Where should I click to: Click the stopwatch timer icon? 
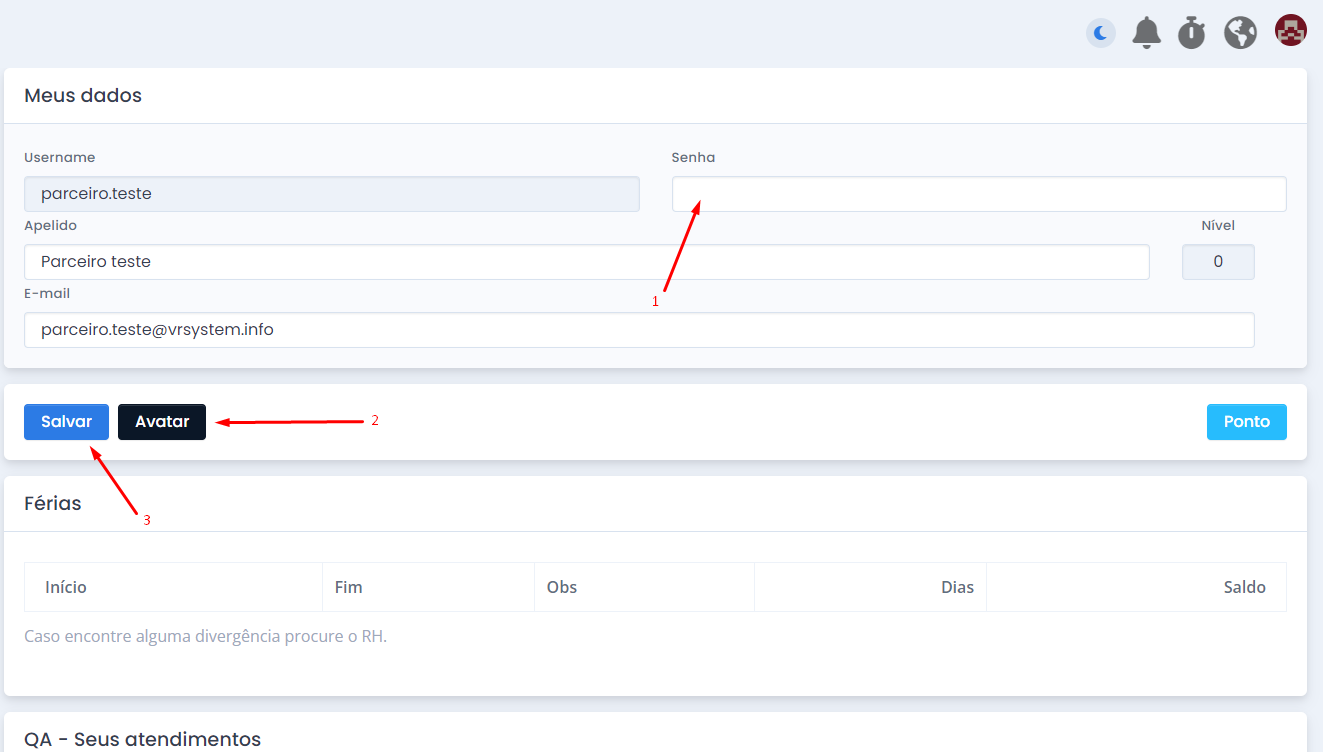1191,33
